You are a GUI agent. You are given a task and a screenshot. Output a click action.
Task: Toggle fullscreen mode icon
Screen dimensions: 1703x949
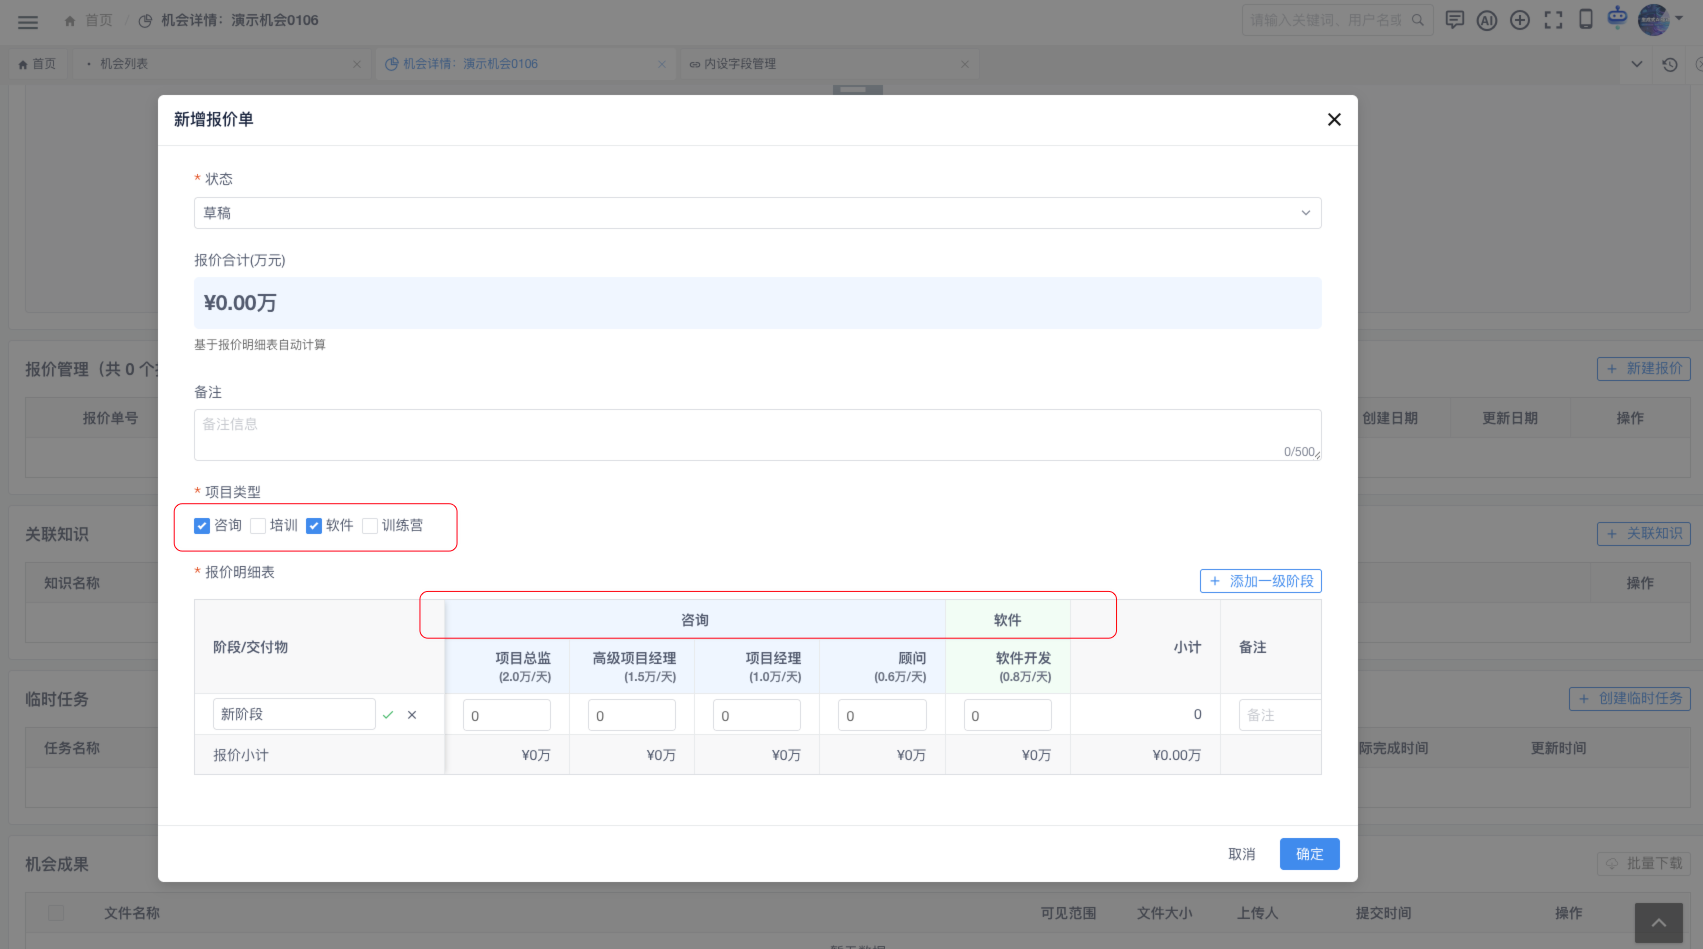coord(1553,20)
